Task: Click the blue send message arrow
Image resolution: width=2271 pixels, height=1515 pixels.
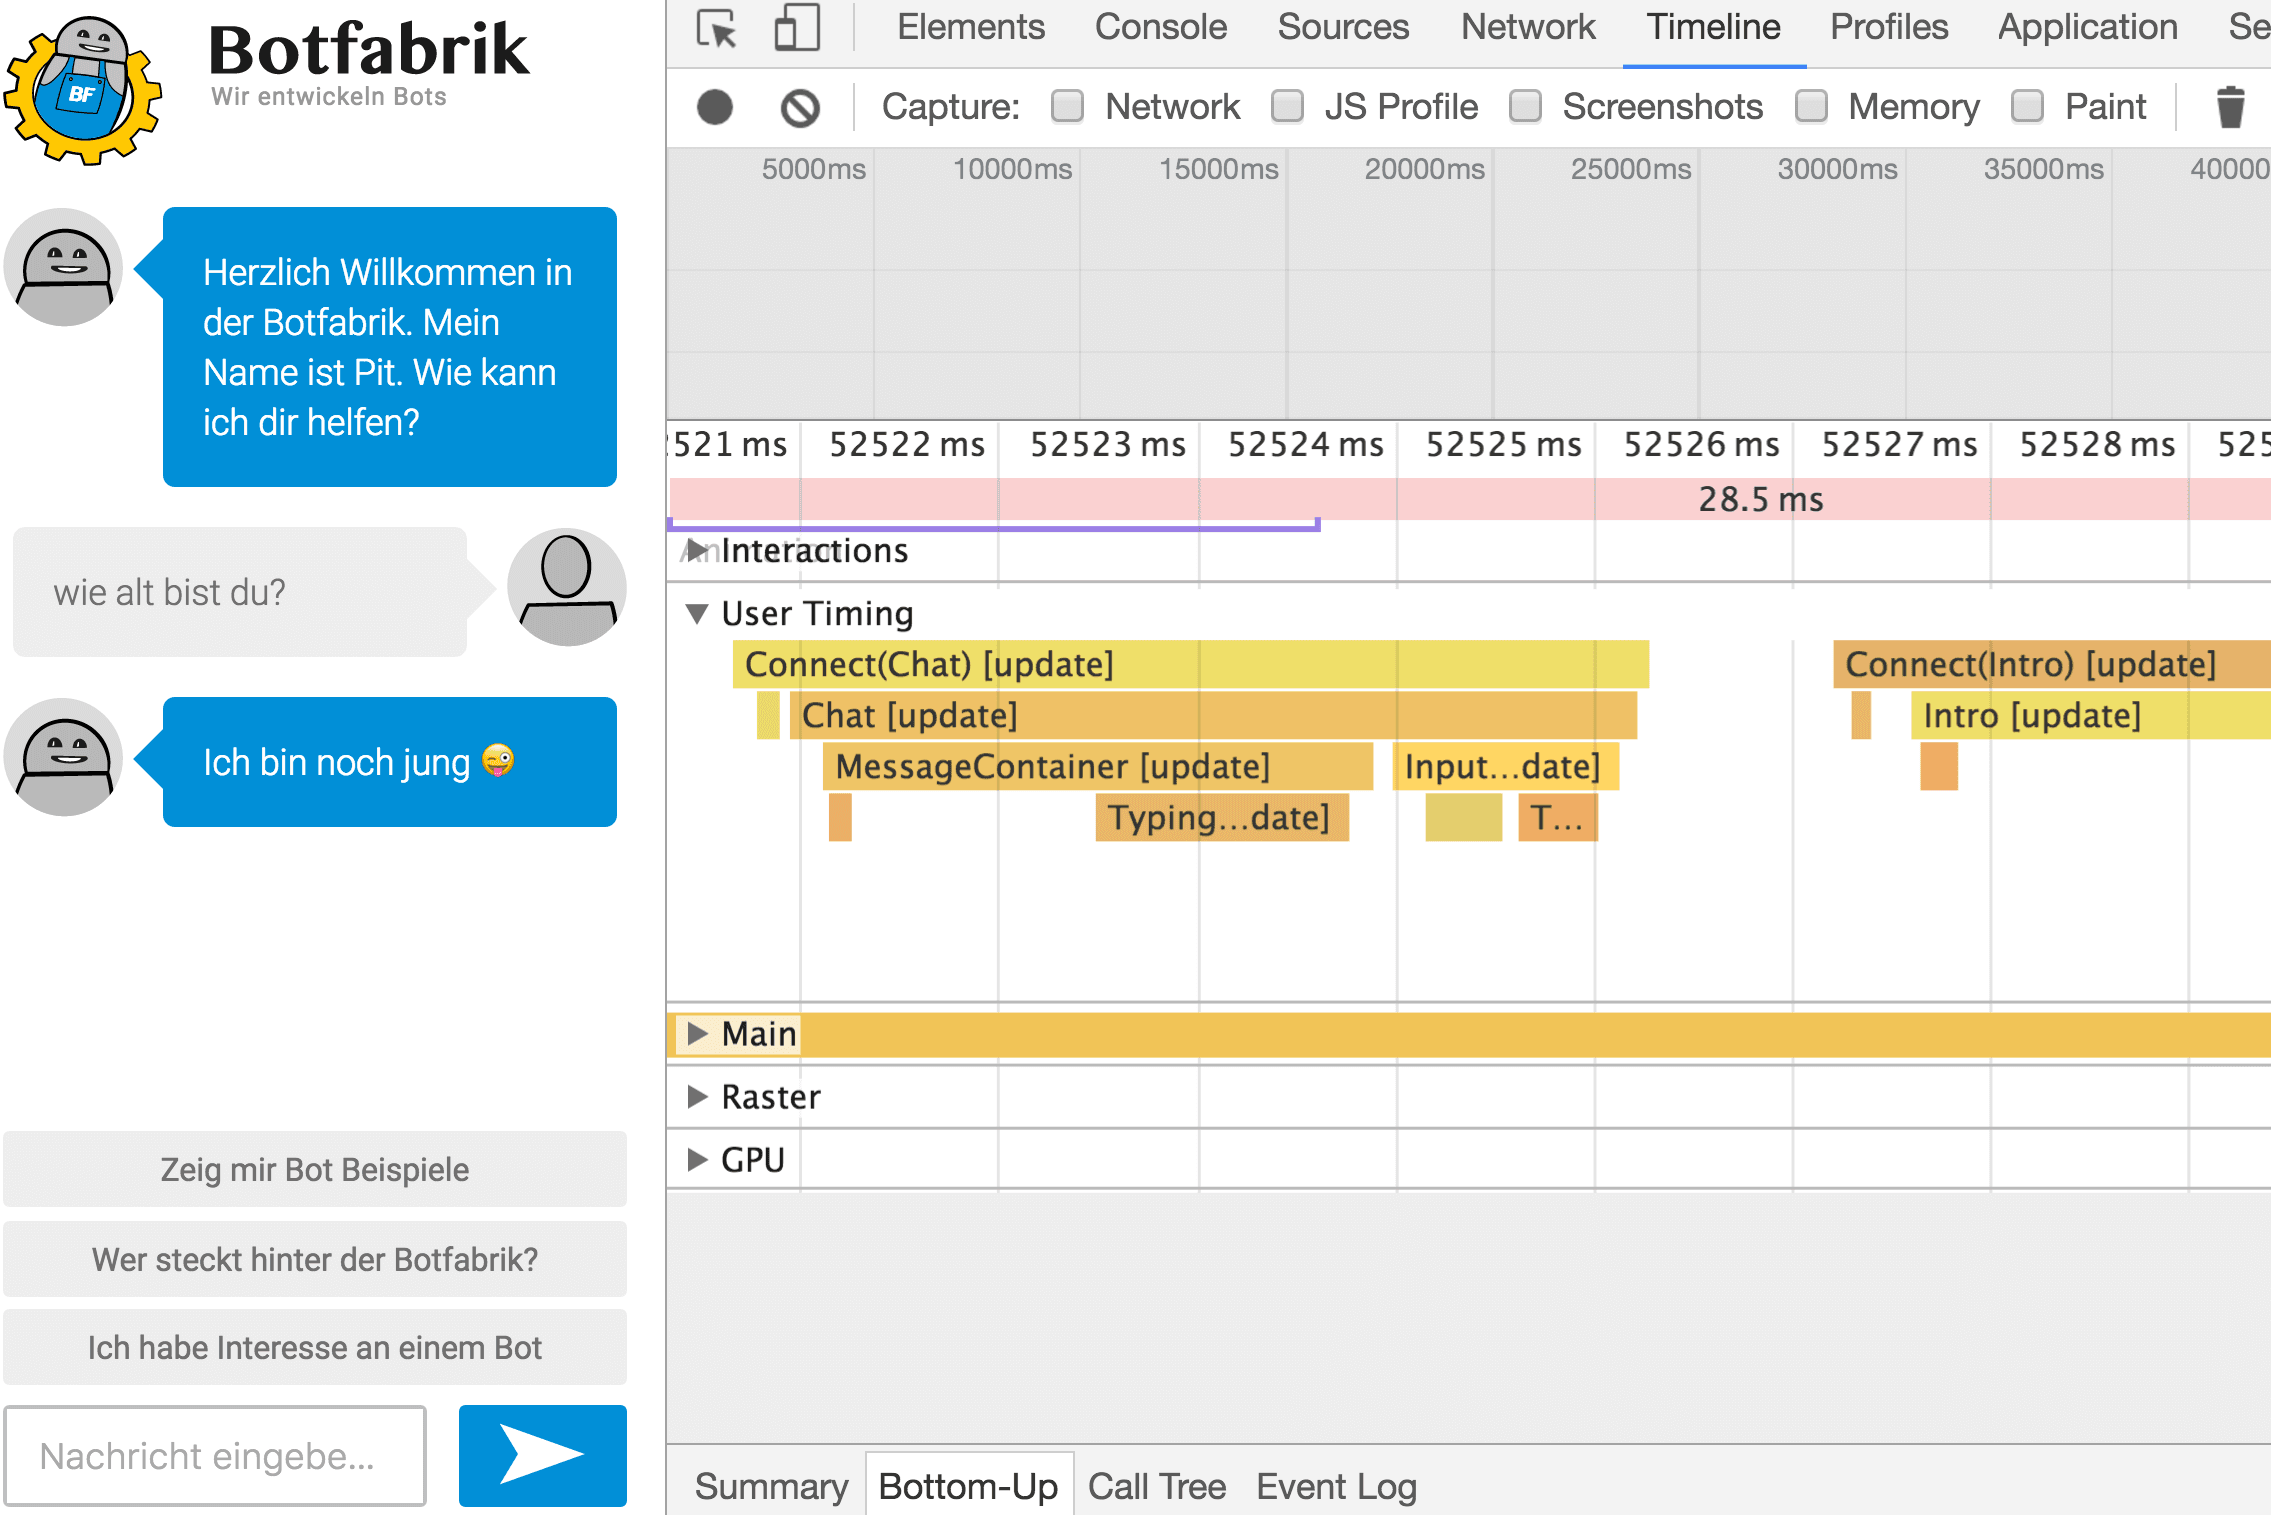Action: coord(542,1455)
